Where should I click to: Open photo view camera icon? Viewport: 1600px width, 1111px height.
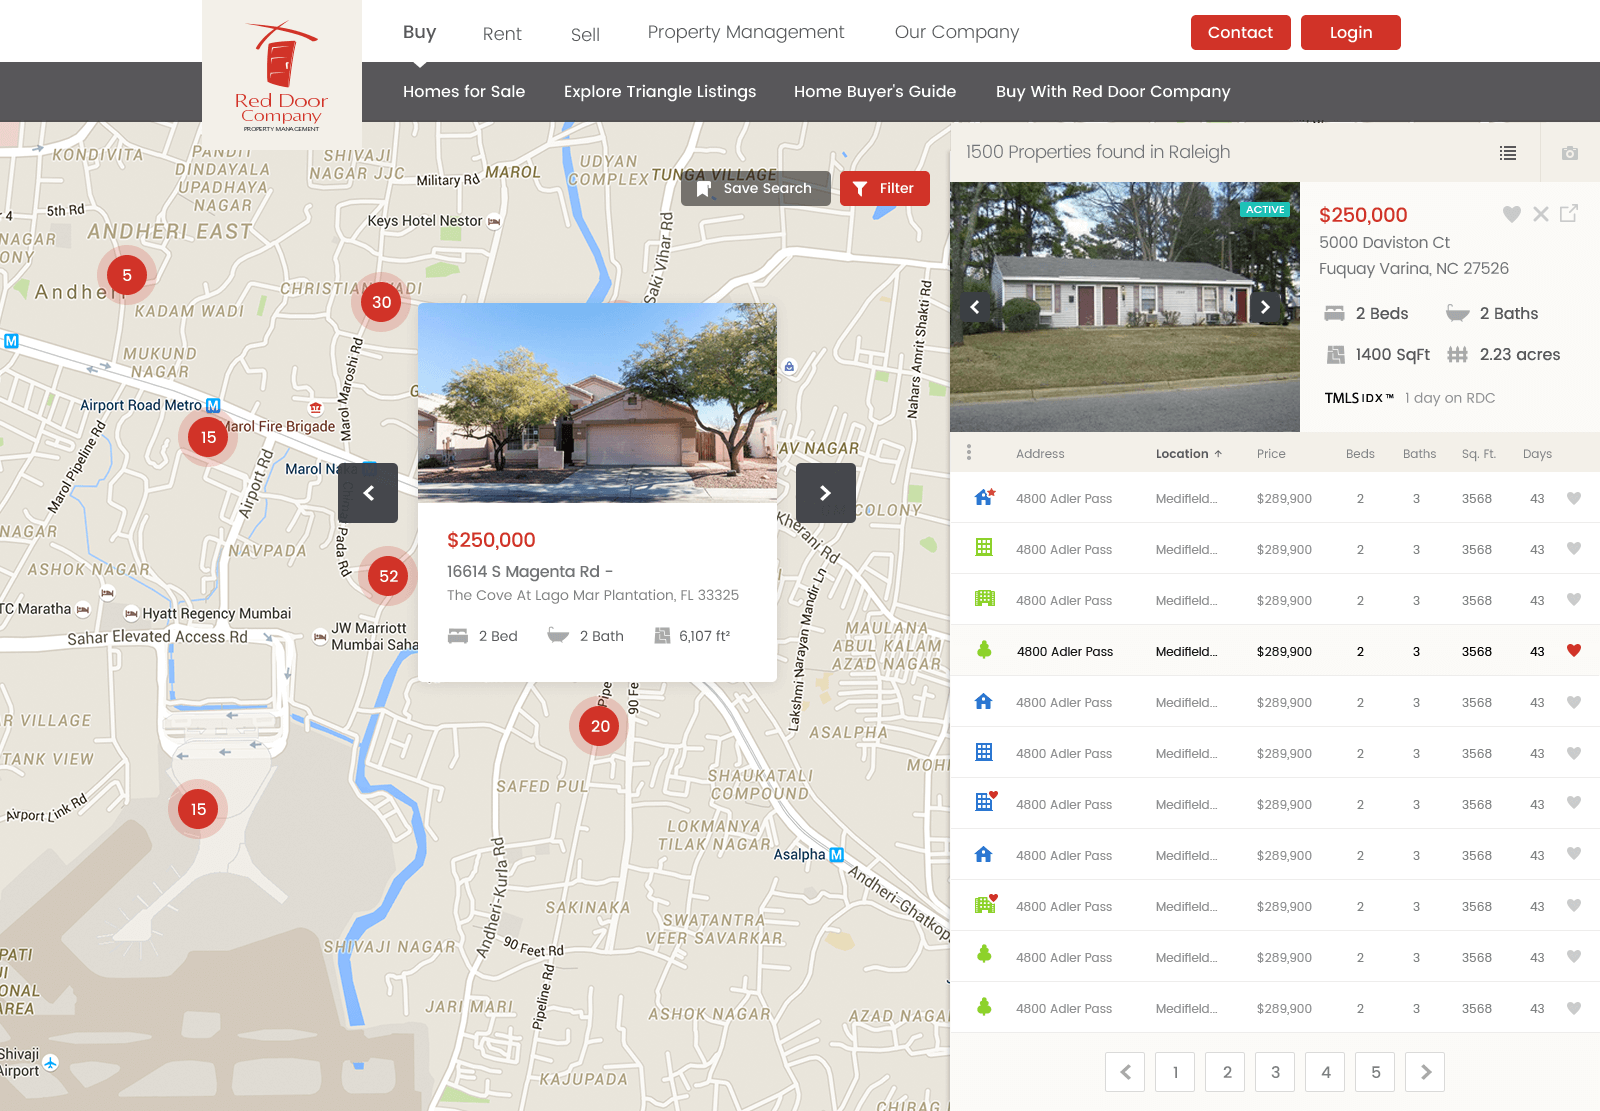pyautogui.click(x=1569, y=153)
